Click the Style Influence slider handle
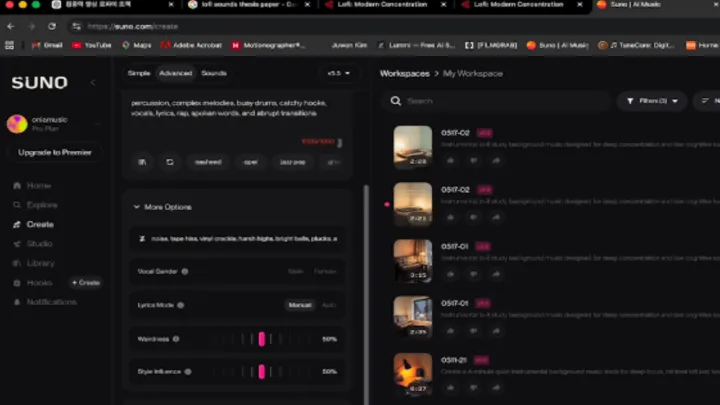 pos(261,371)
